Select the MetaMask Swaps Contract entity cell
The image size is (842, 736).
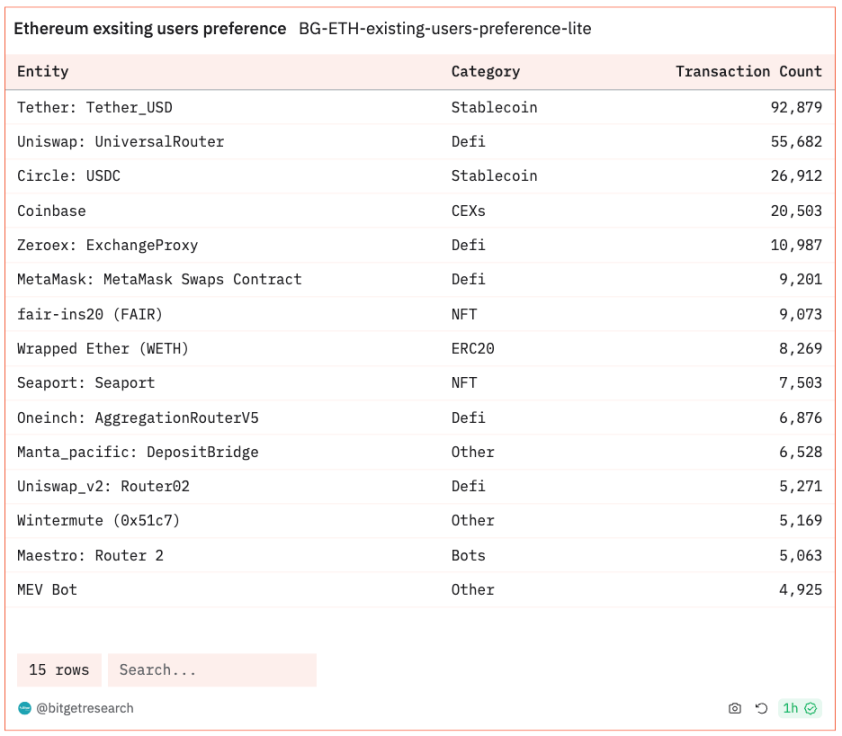pyautogui.click(x=159, y=279)
